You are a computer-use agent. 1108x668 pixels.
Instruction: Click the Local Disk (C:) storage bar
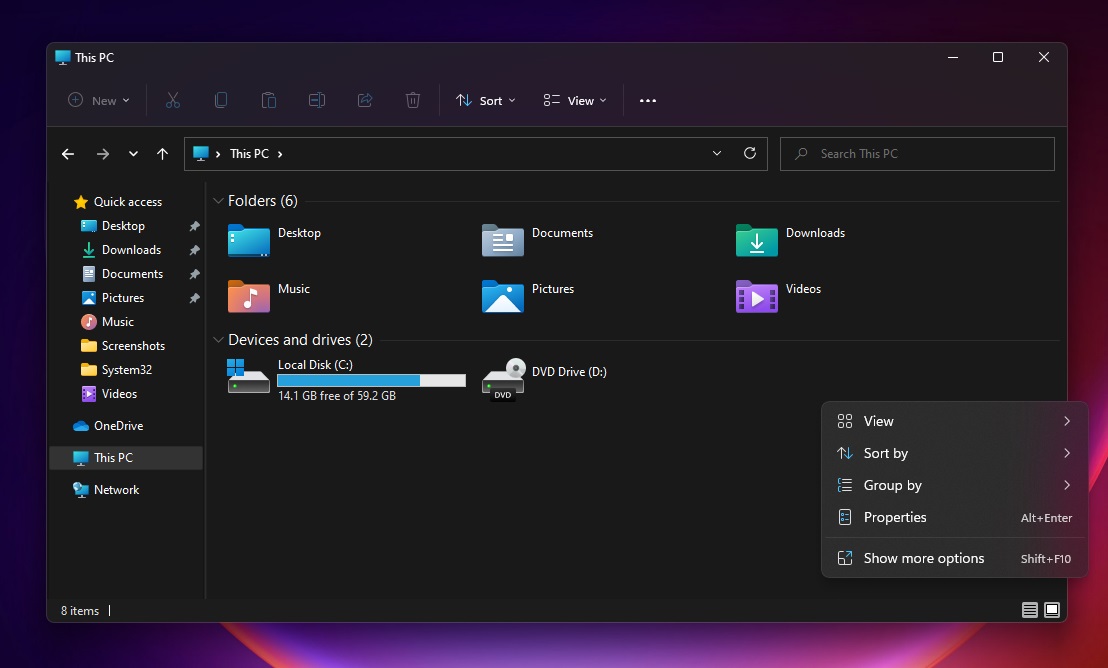pos(372,380)
